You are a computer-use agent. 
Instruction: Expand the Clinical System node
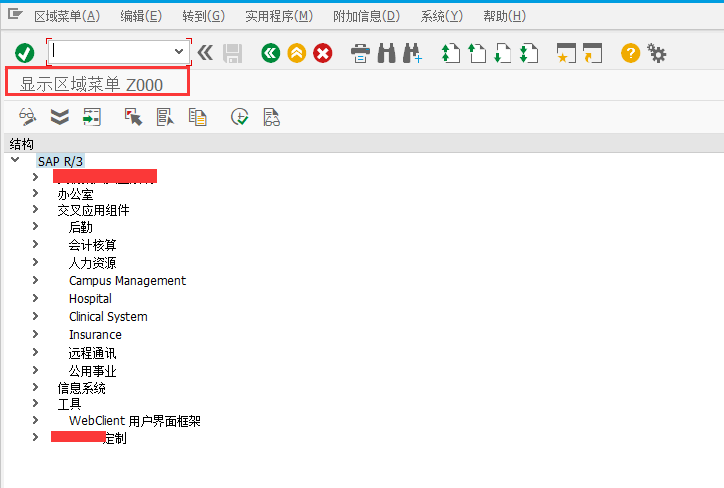[x=35, y=316]
